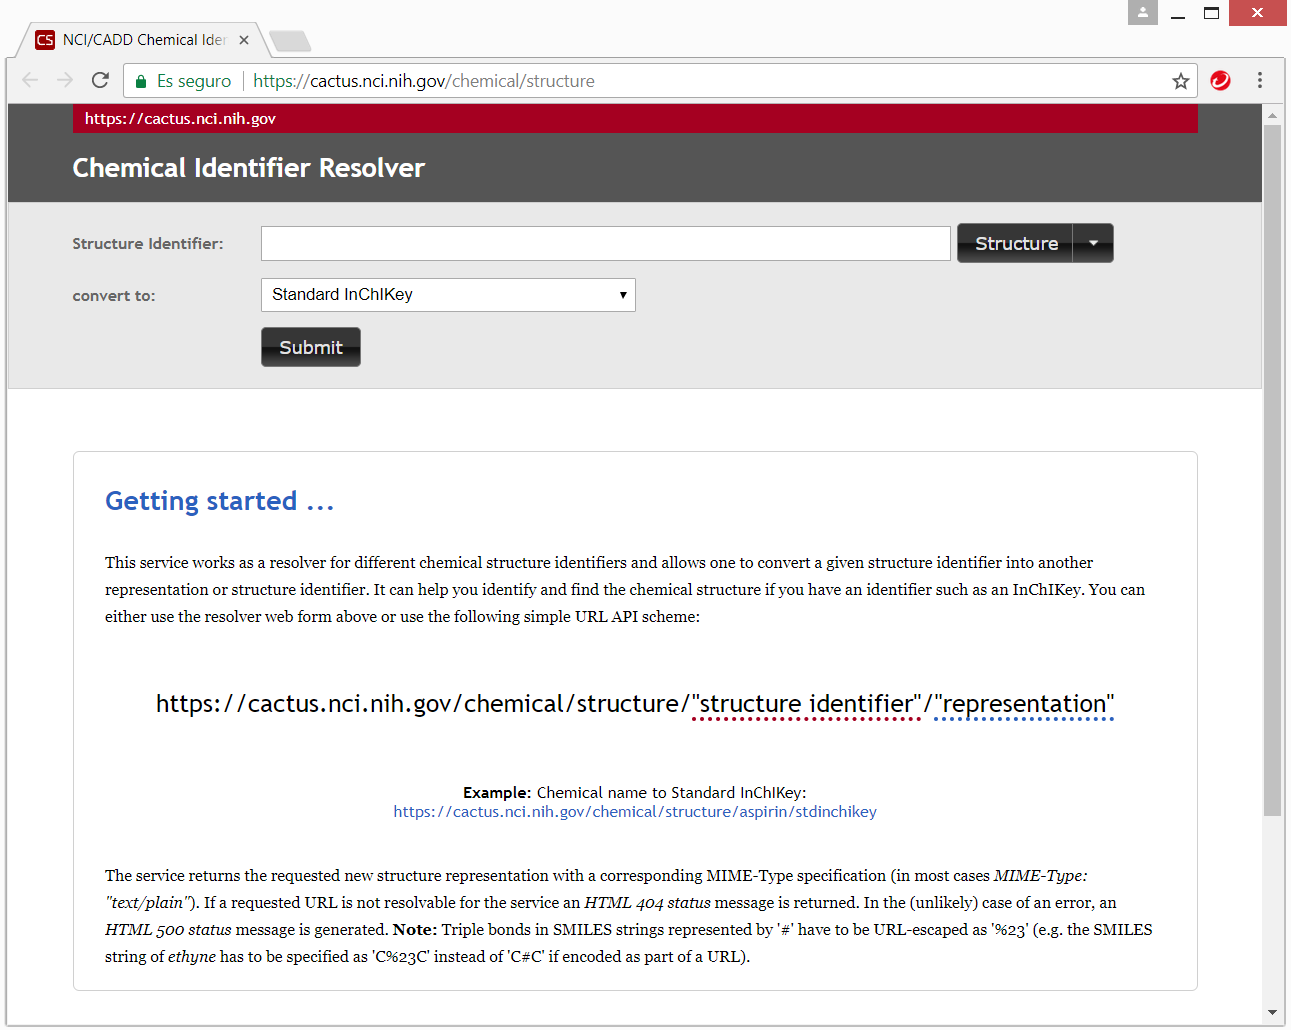
Task: Click 'Example:' bold label text
Action: [x=497, y=793]
